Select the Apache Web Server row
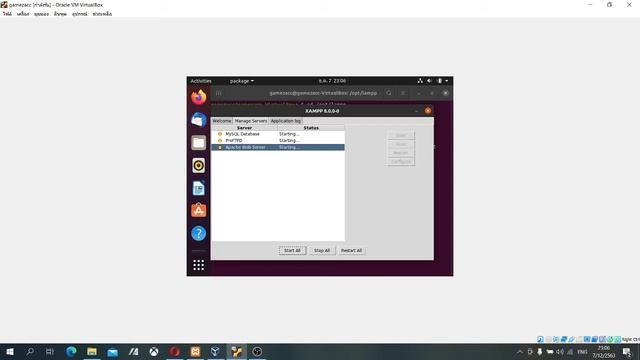This screenshot has width=640, height=360. click(278, 147)
